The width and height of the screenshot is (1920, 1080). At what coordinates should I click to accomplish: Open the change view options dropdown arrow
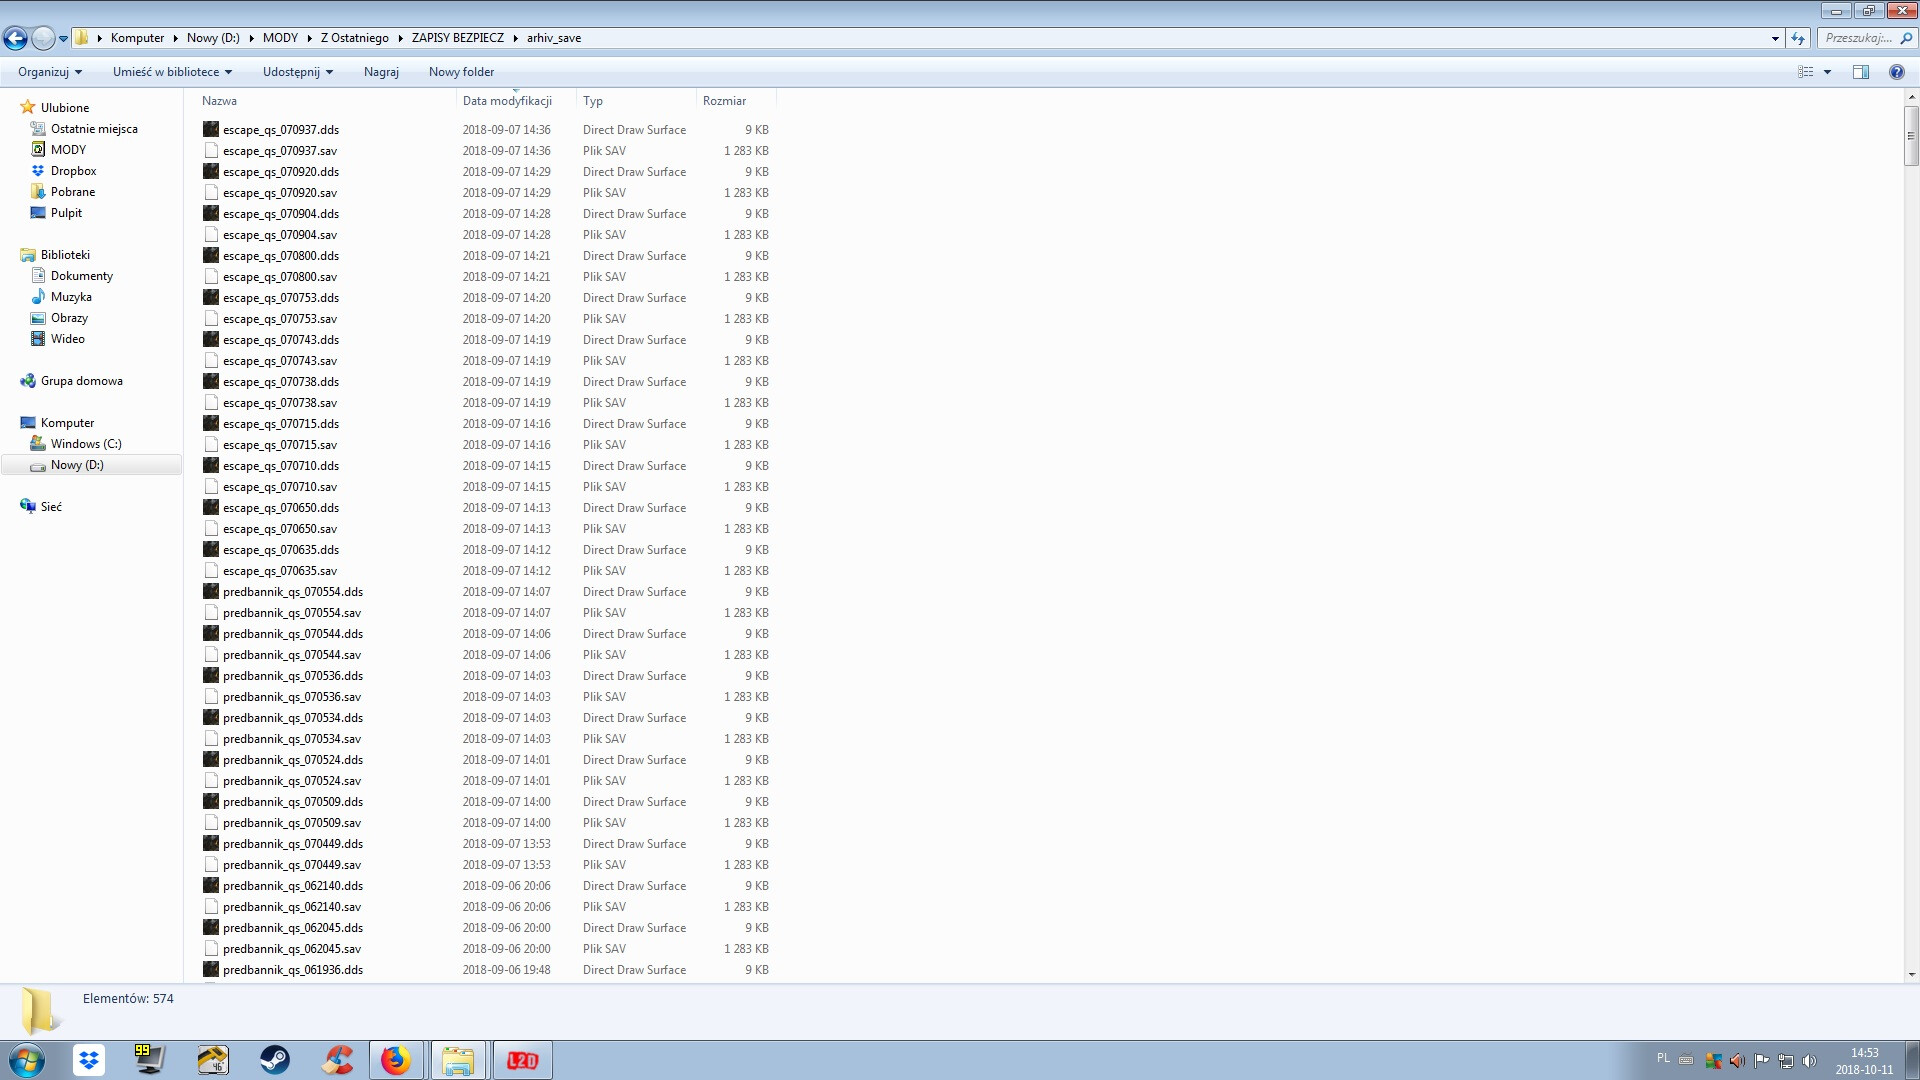click(1827, 72)
